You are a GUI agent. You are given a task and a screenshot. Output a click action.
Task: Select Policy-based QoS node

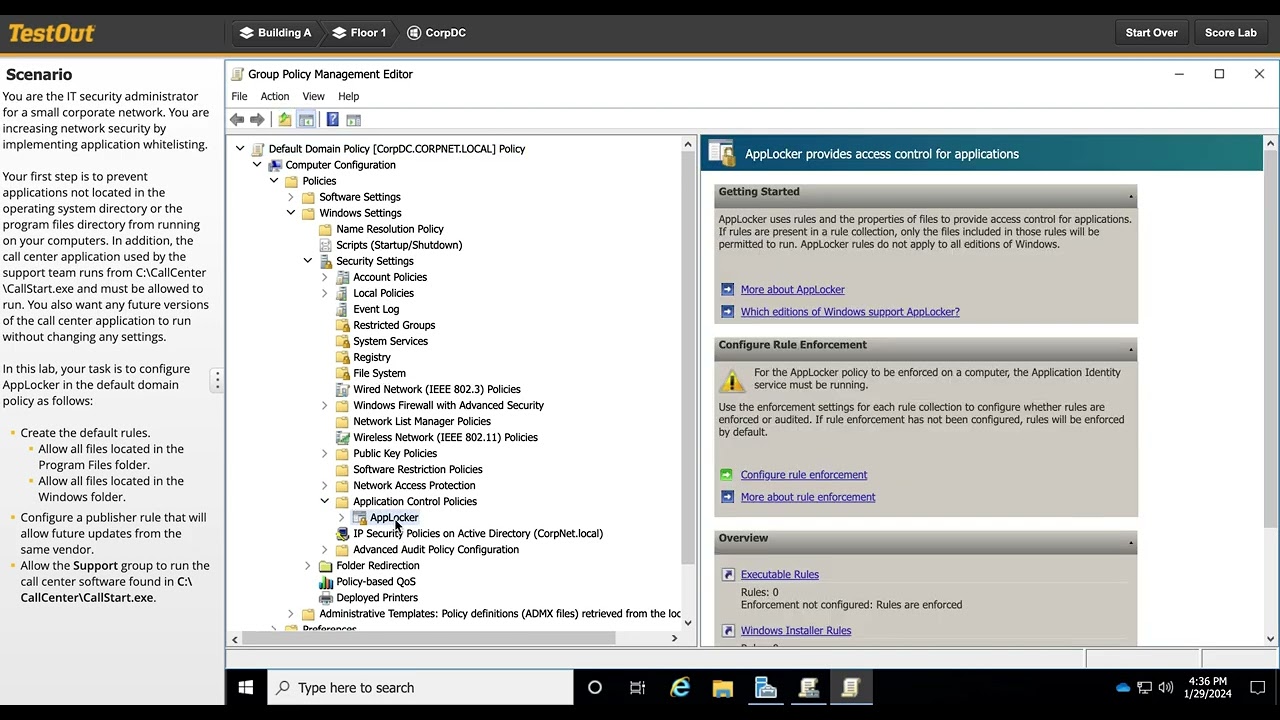pyautogui.click(x=376, y=581)
